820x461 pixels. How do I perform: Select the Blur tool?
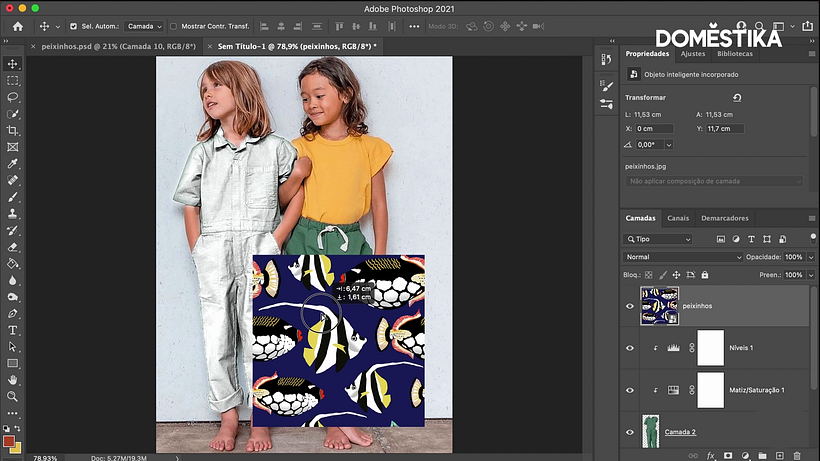(x=13, y=280)
